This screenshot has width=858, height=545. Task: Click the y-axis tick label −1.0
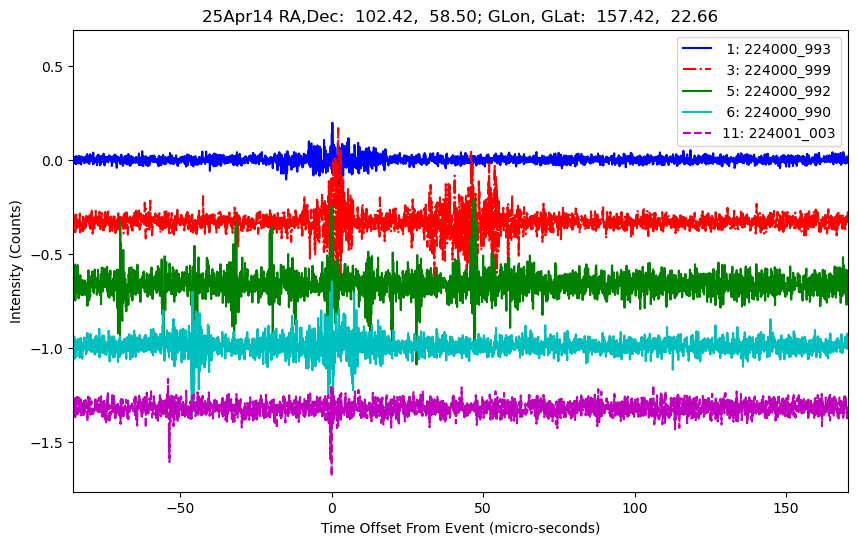pos(48,349)
